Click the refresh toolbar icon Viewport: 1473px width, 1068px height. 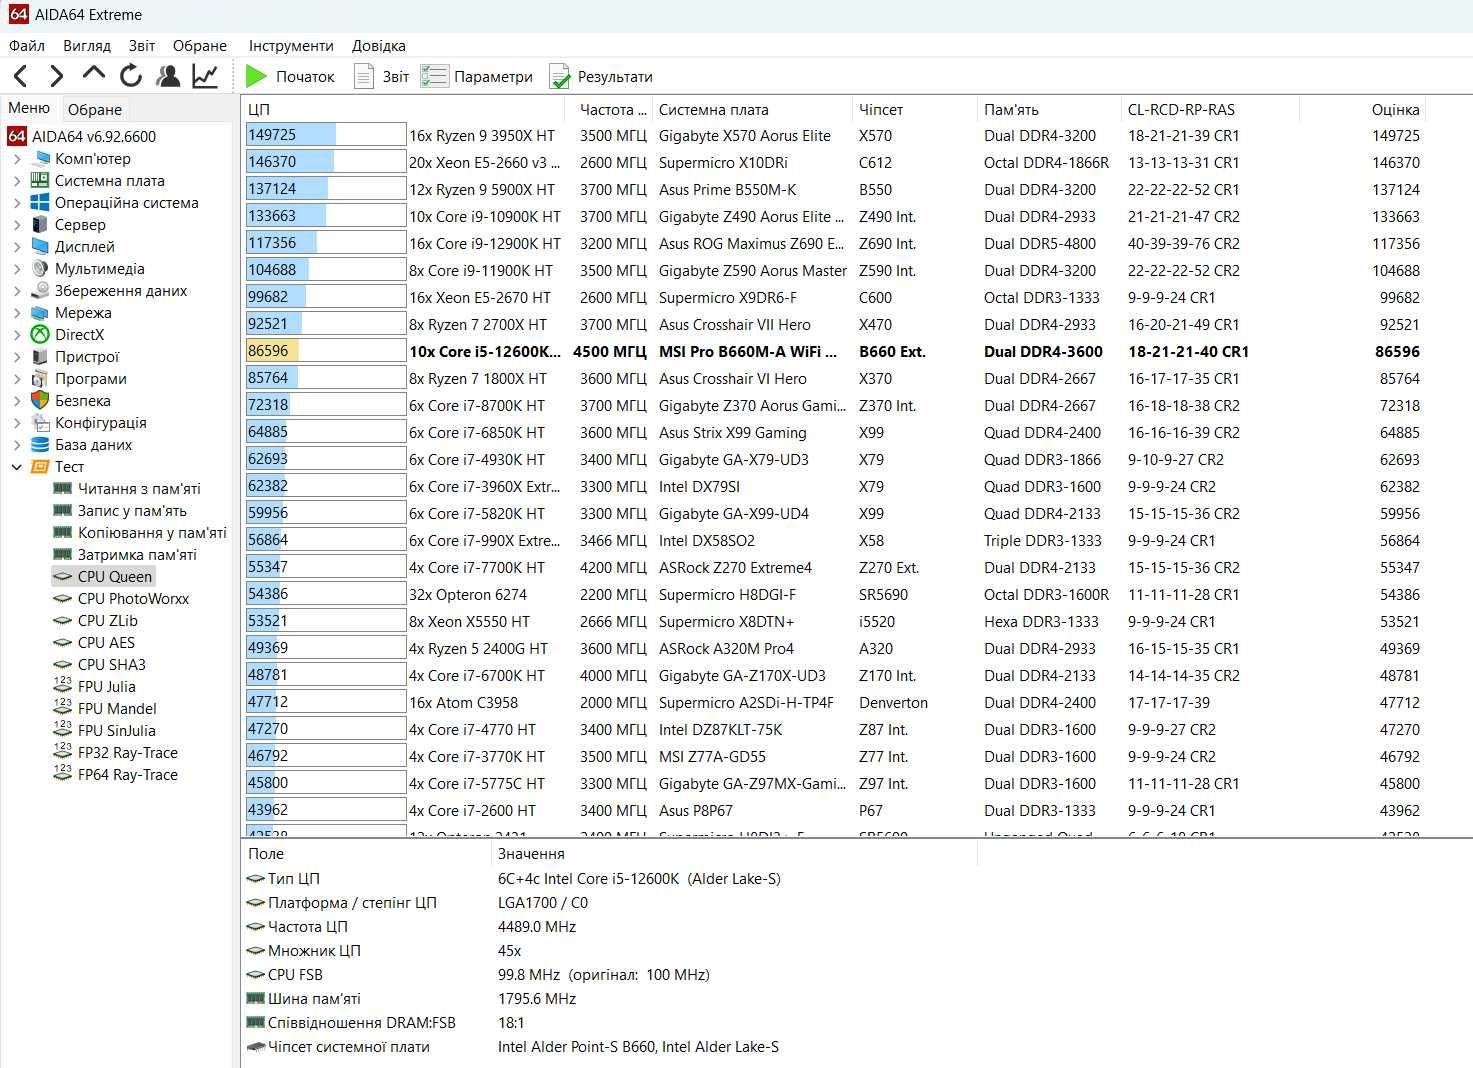tap(131, 76)
